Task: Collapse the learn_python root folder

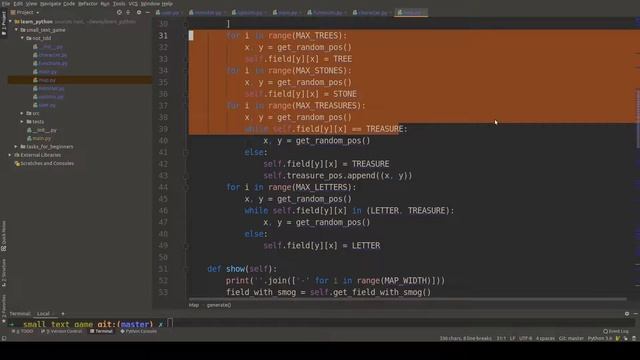Action: [x=10, y=21]
